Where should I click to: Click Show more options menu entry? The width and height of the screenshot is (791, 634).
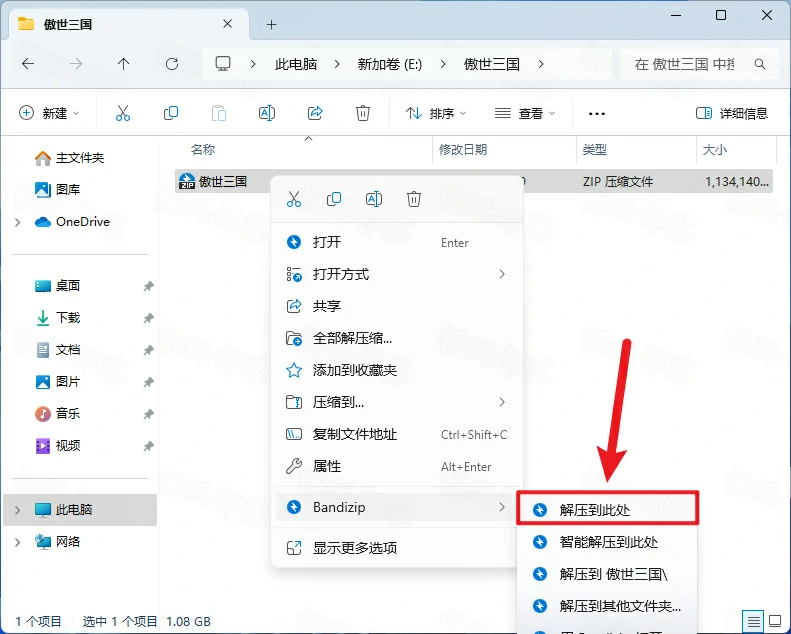coord(354,548)
